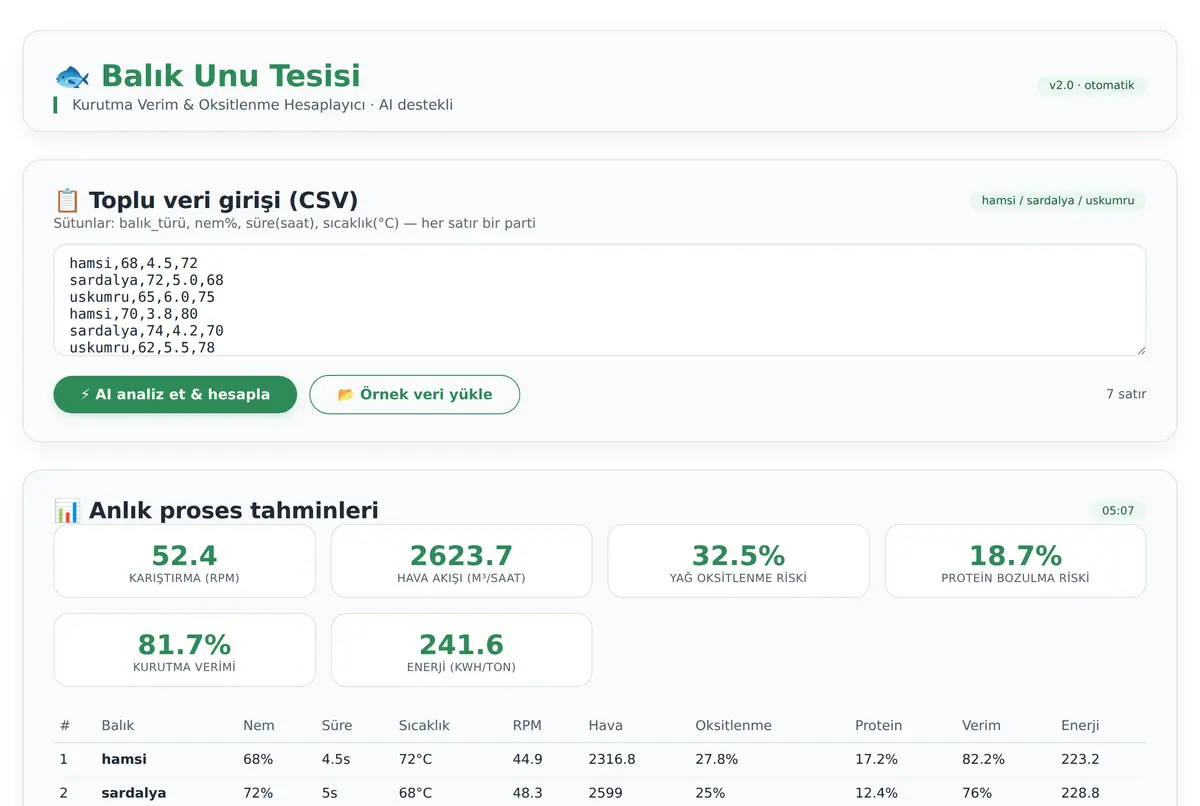Click the Verim column header
The height and width of the screenshot is (806, 1200).
[x=981, y=725]
